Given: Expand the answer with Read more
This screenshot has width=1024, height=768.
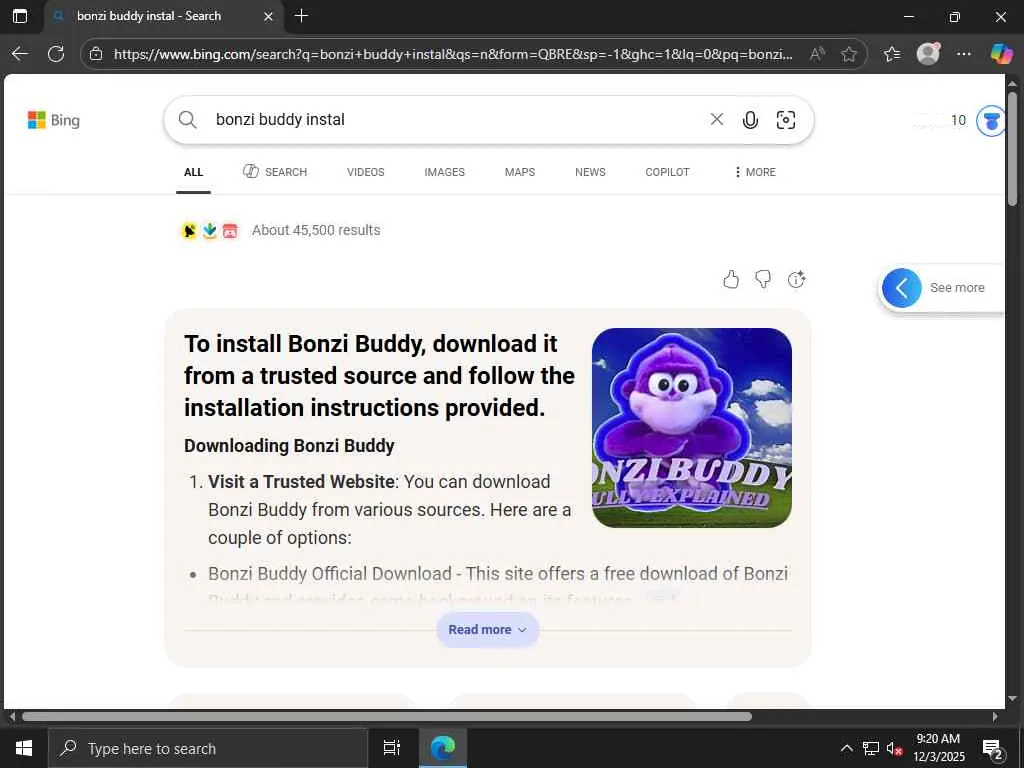Looking at the screenshot, I should point(487,630).
